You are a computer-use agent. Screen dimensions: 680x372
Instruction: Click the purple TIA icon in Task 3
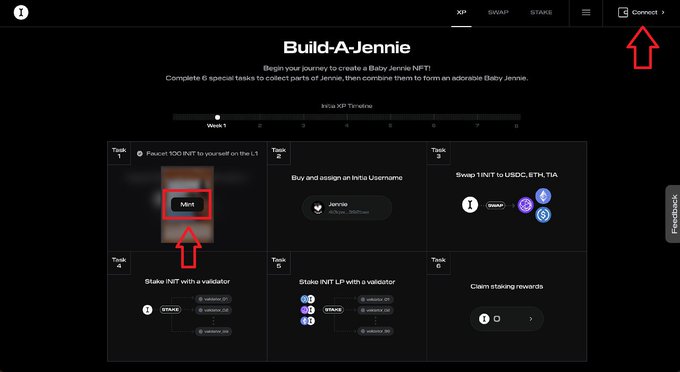tap(526, 205)
